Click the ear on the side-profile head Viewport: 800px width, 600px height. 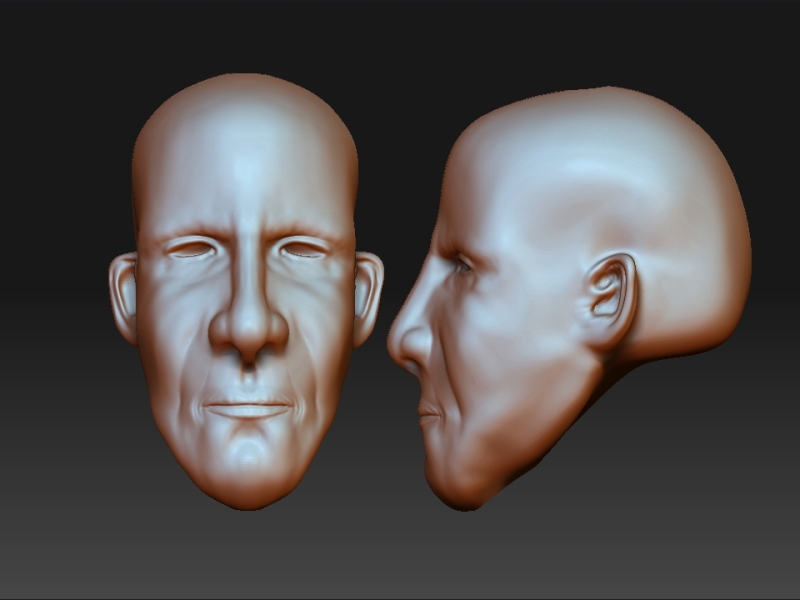(611, 302)
